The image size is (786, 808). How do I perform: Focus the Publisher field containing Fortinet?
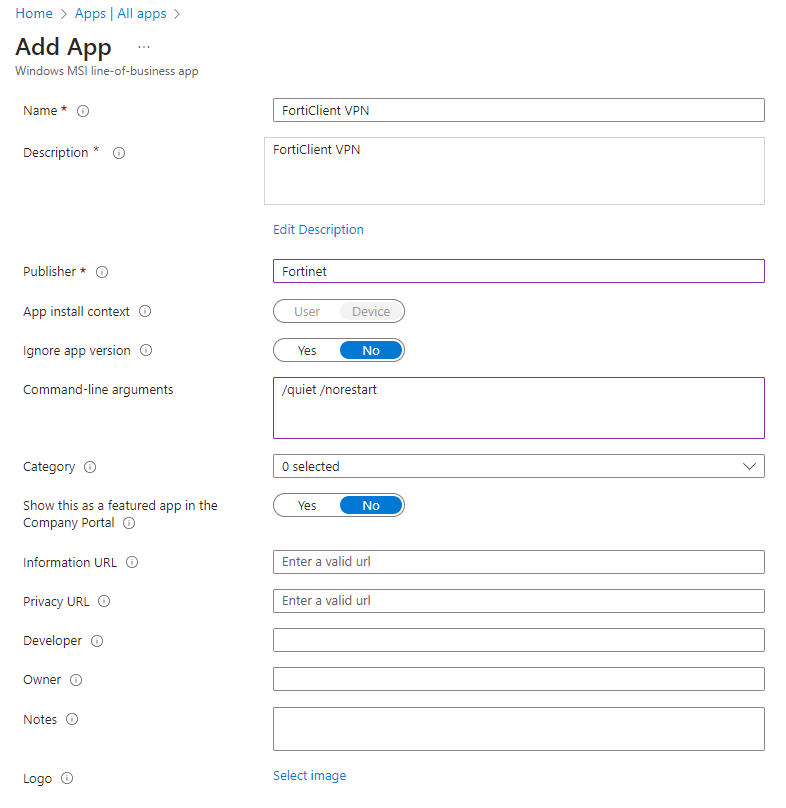[x=519, y=271]
